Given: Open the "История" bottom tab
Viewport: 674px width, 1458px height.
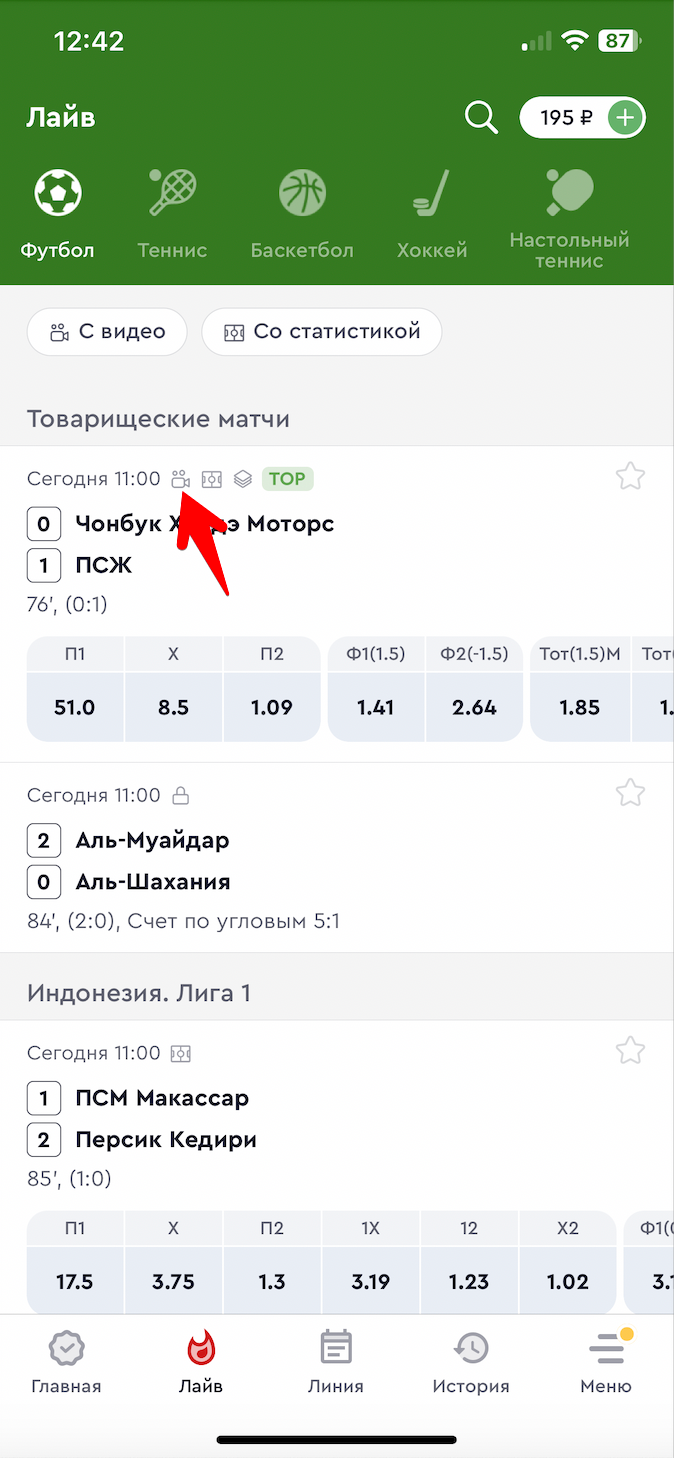Looking at the screenshot, I should pyautogui.click(x=471, y=1362).
